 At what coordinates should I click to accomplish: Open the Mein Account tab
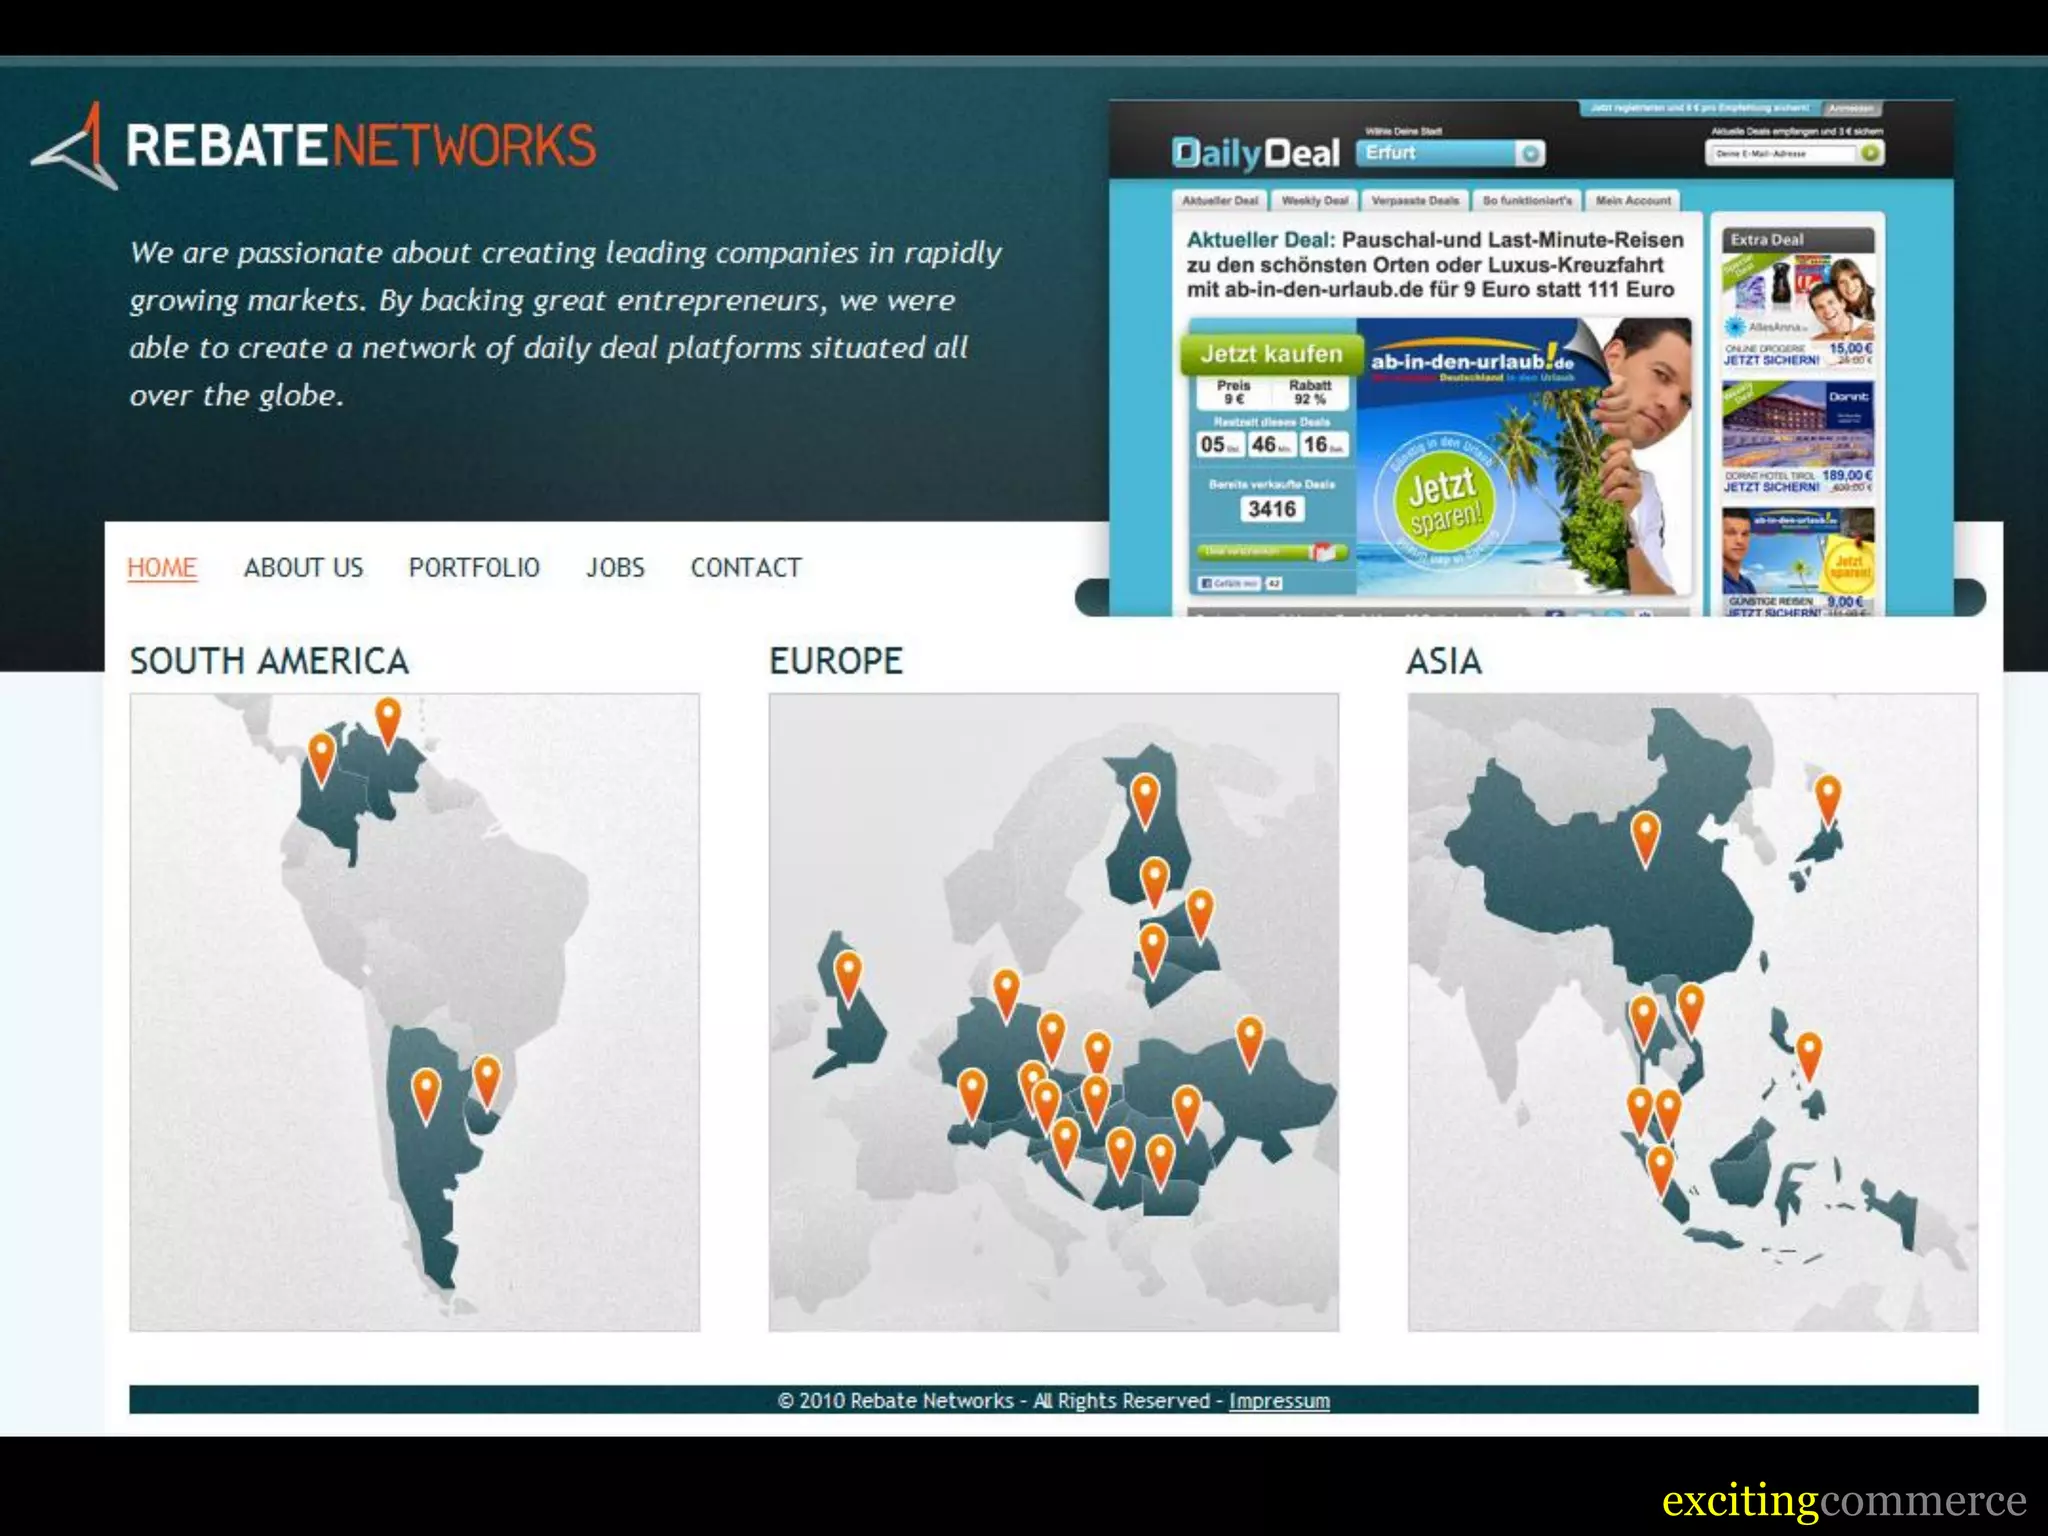[1632, 201]
